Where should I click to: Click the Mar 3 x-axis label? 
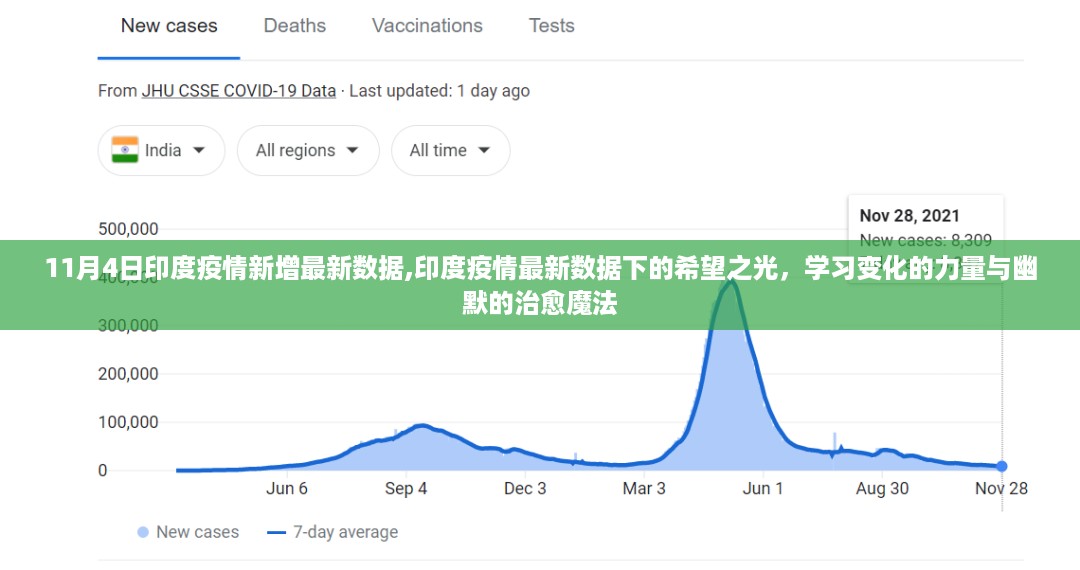coord(644,488)
